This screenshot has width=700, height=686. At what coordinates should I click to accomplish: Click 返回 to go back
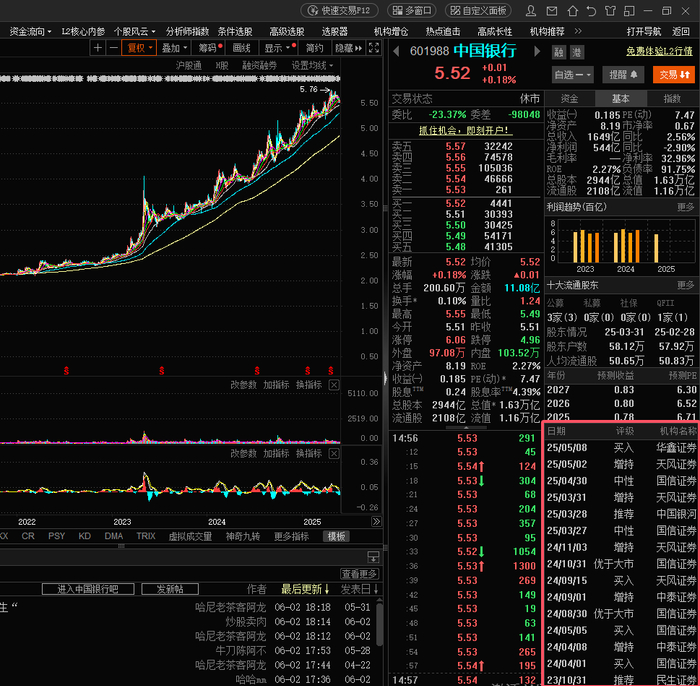pyautogui.click(x=681, y=32)
